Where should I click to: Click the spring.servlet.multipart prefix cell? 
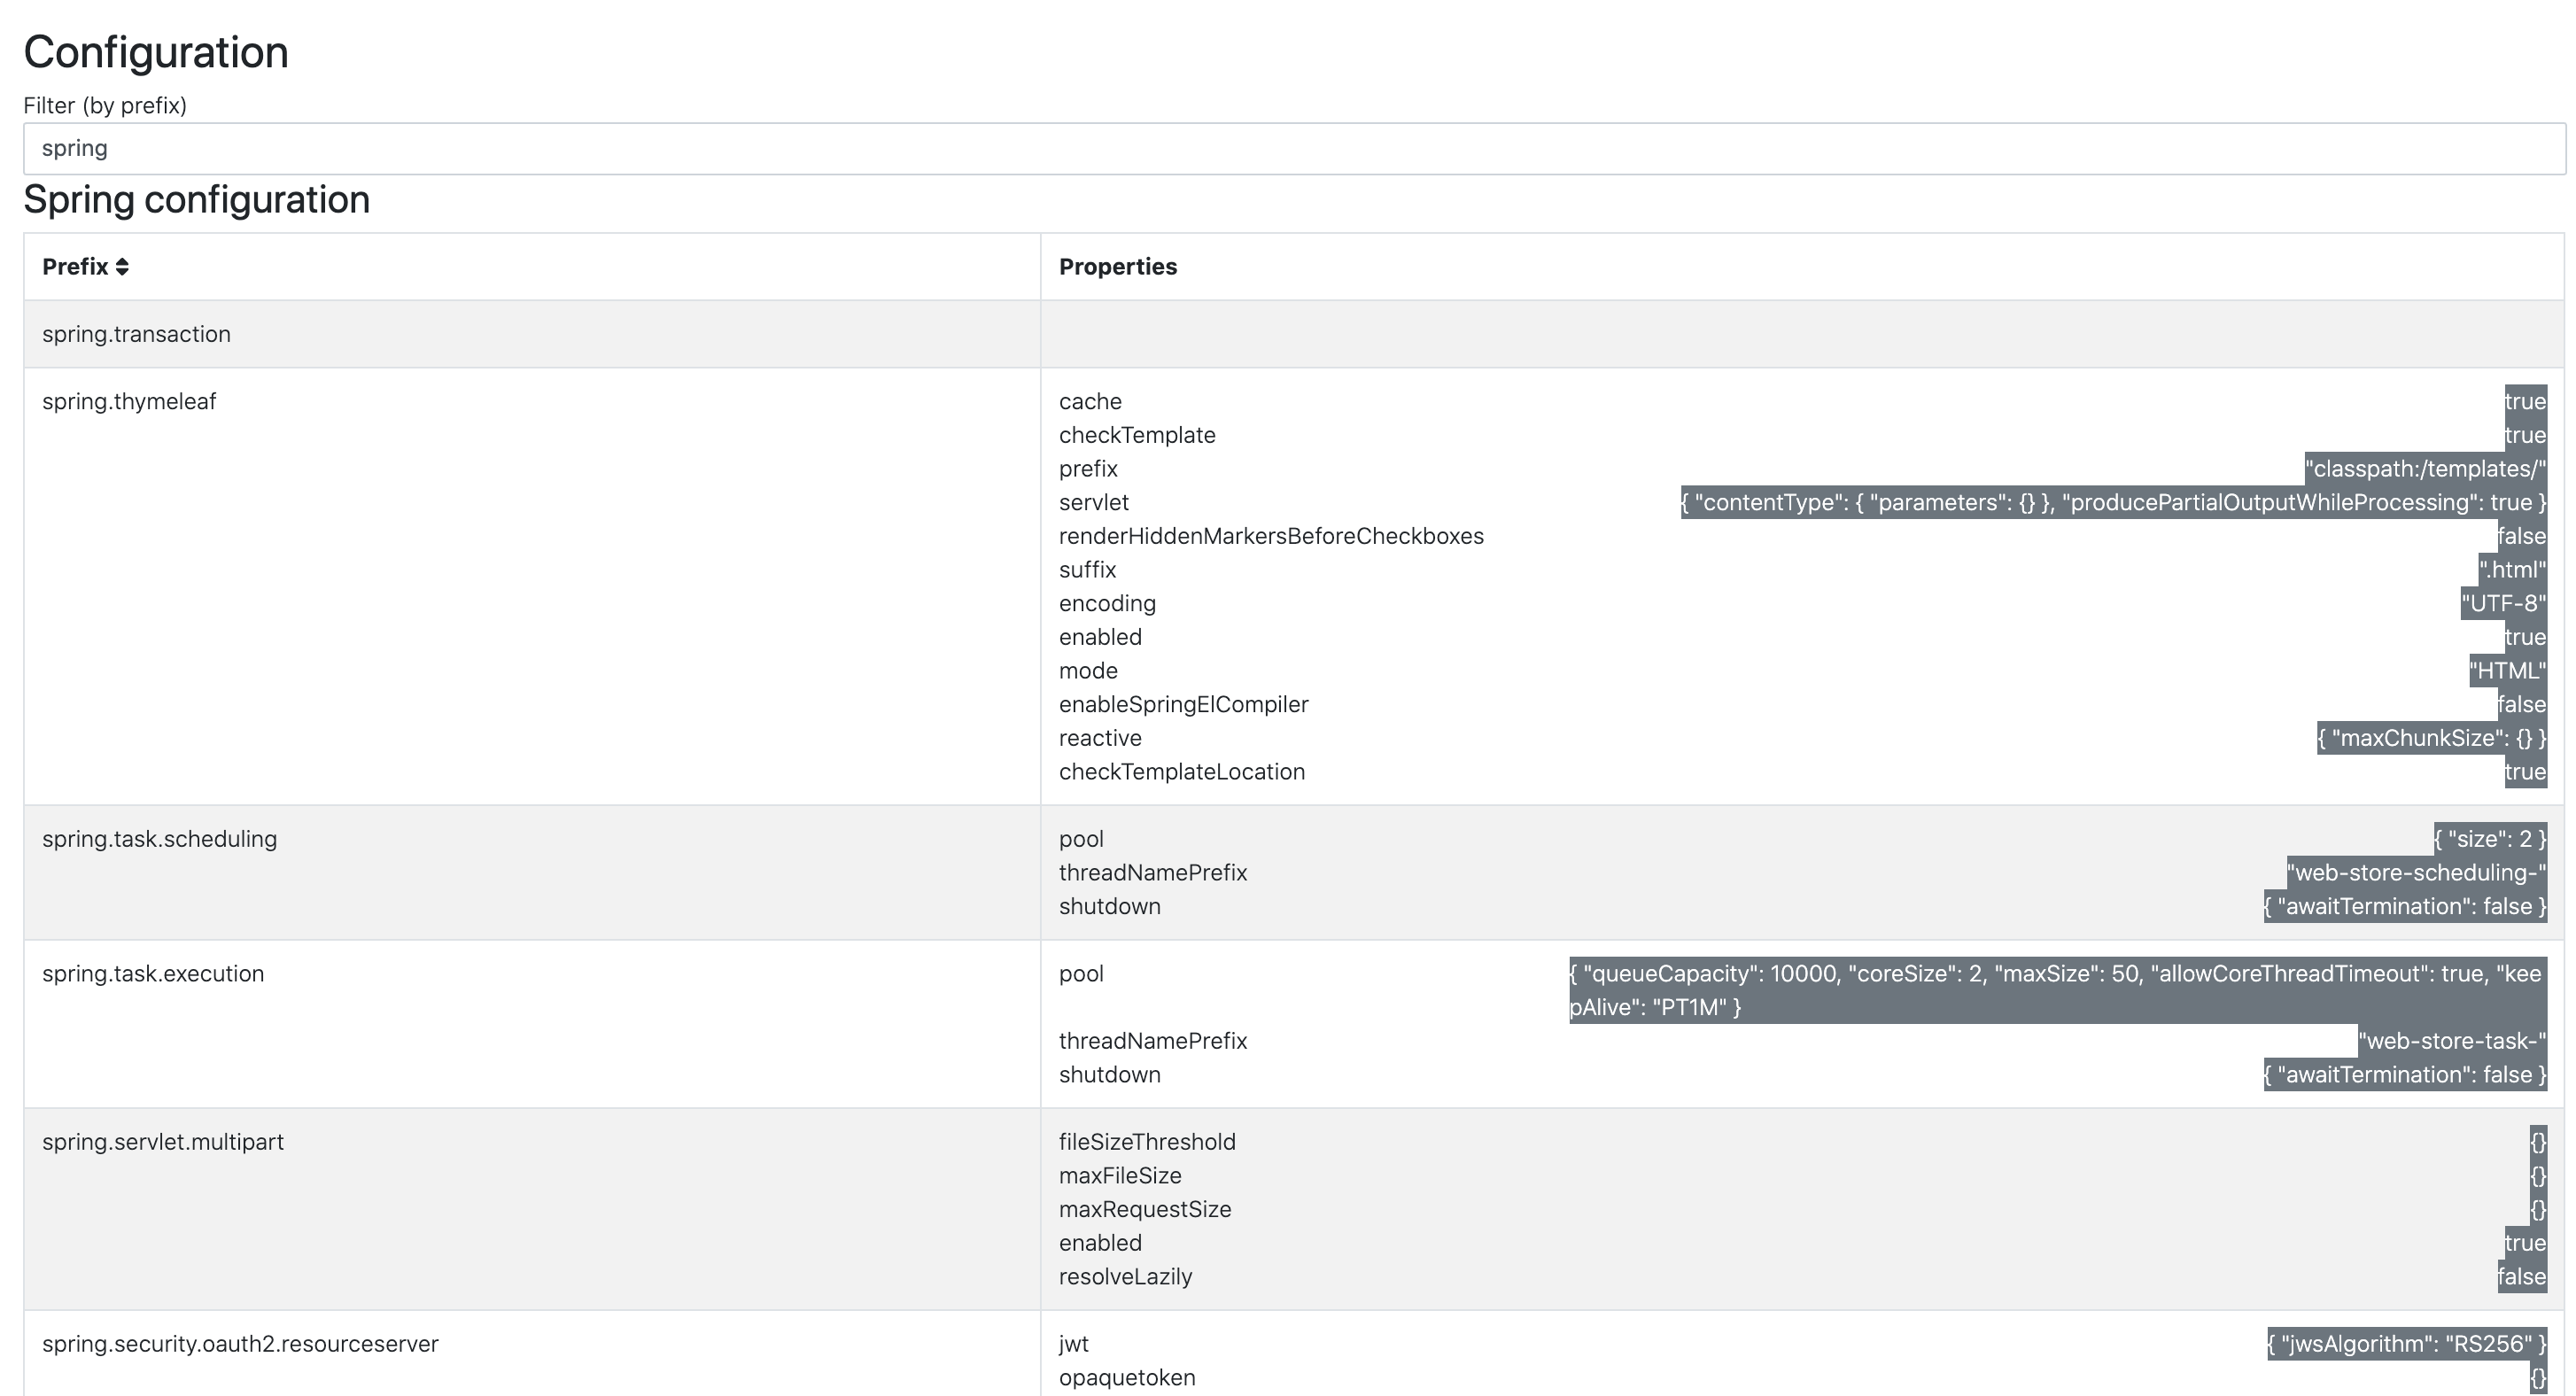[163, 1142]
